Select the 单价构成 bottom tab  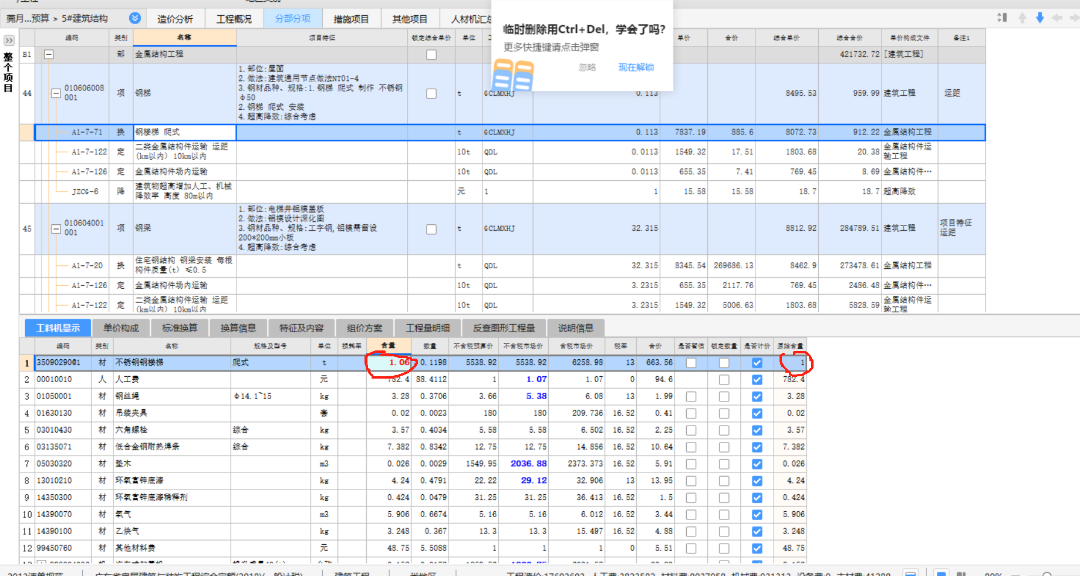pyautogui.click(x=121, y=328)
